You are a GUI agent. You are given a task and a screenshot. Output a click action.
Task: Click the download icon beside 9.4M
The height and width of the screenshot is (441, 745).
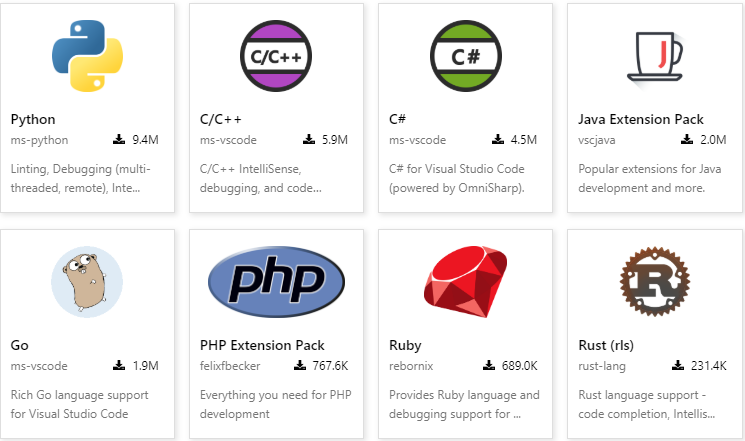click(119, 139)
